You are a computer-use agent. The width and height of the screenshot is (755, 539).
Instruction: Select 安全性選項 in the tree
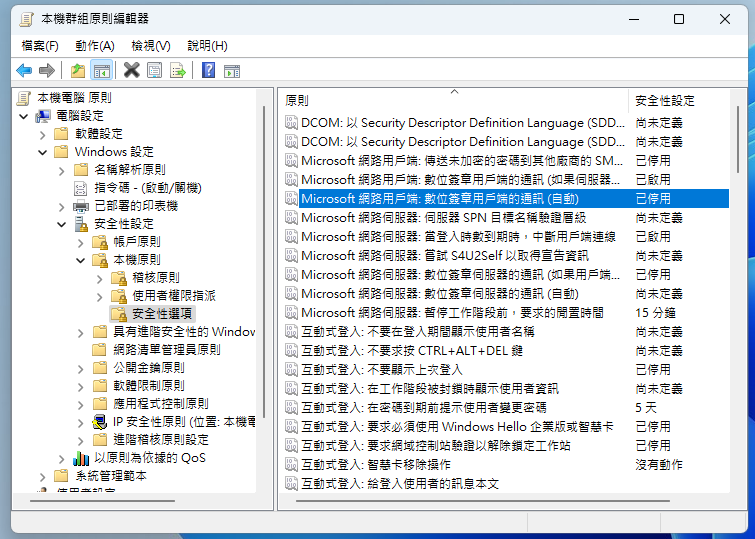point(162,314)
